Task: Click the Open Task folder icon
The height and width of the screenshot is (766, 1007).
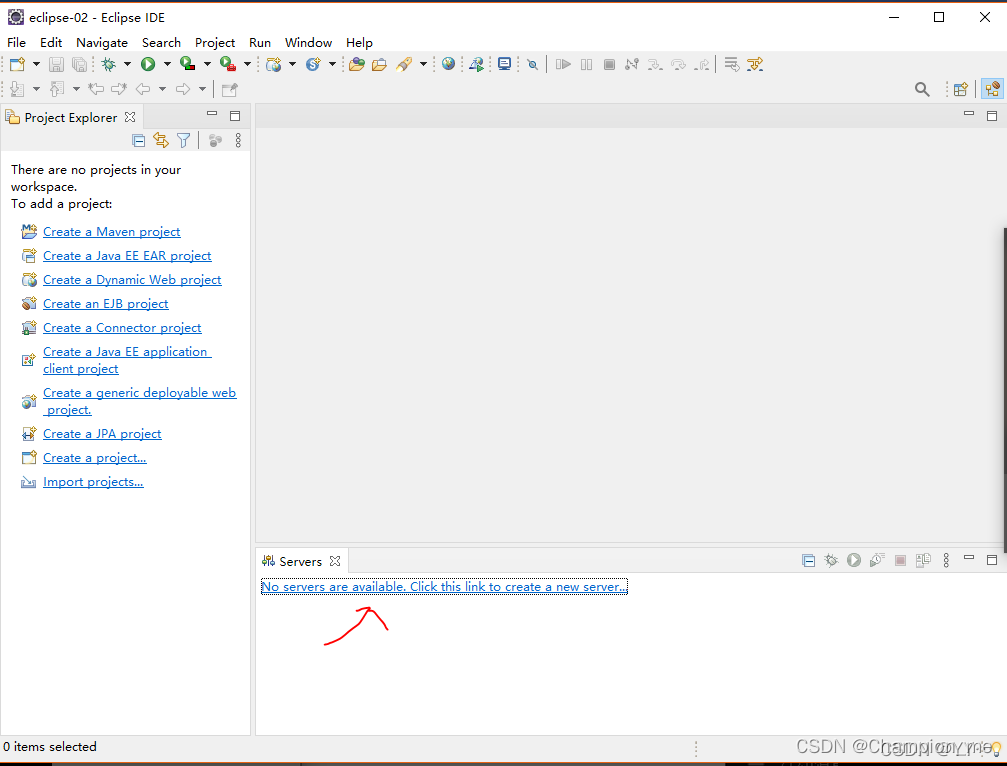Action: (380, 64)
